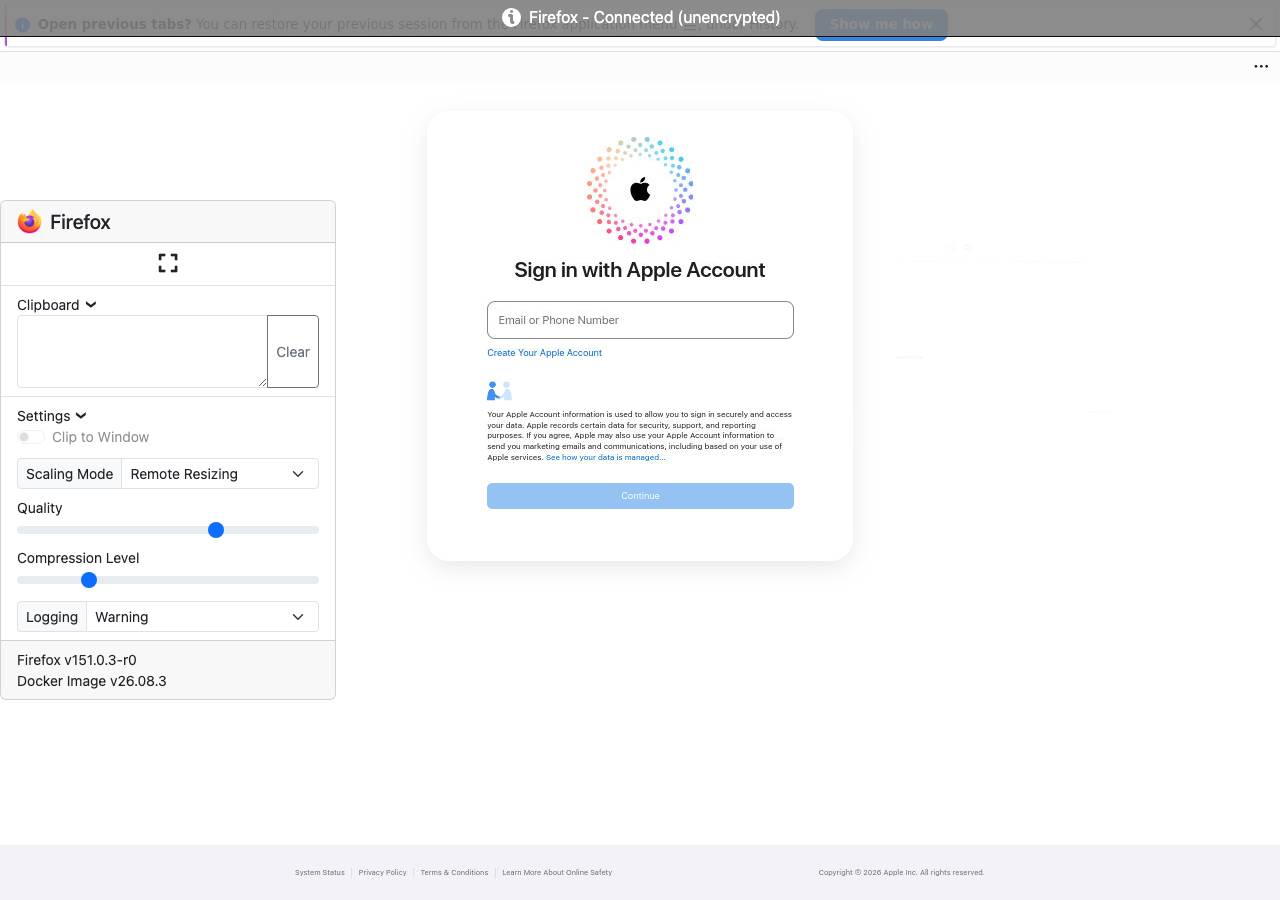Image resolution: width=1280 pixels, height=900 pixels.
Task: Focus the Email or Phone Number field
Action: pos(640,320)
